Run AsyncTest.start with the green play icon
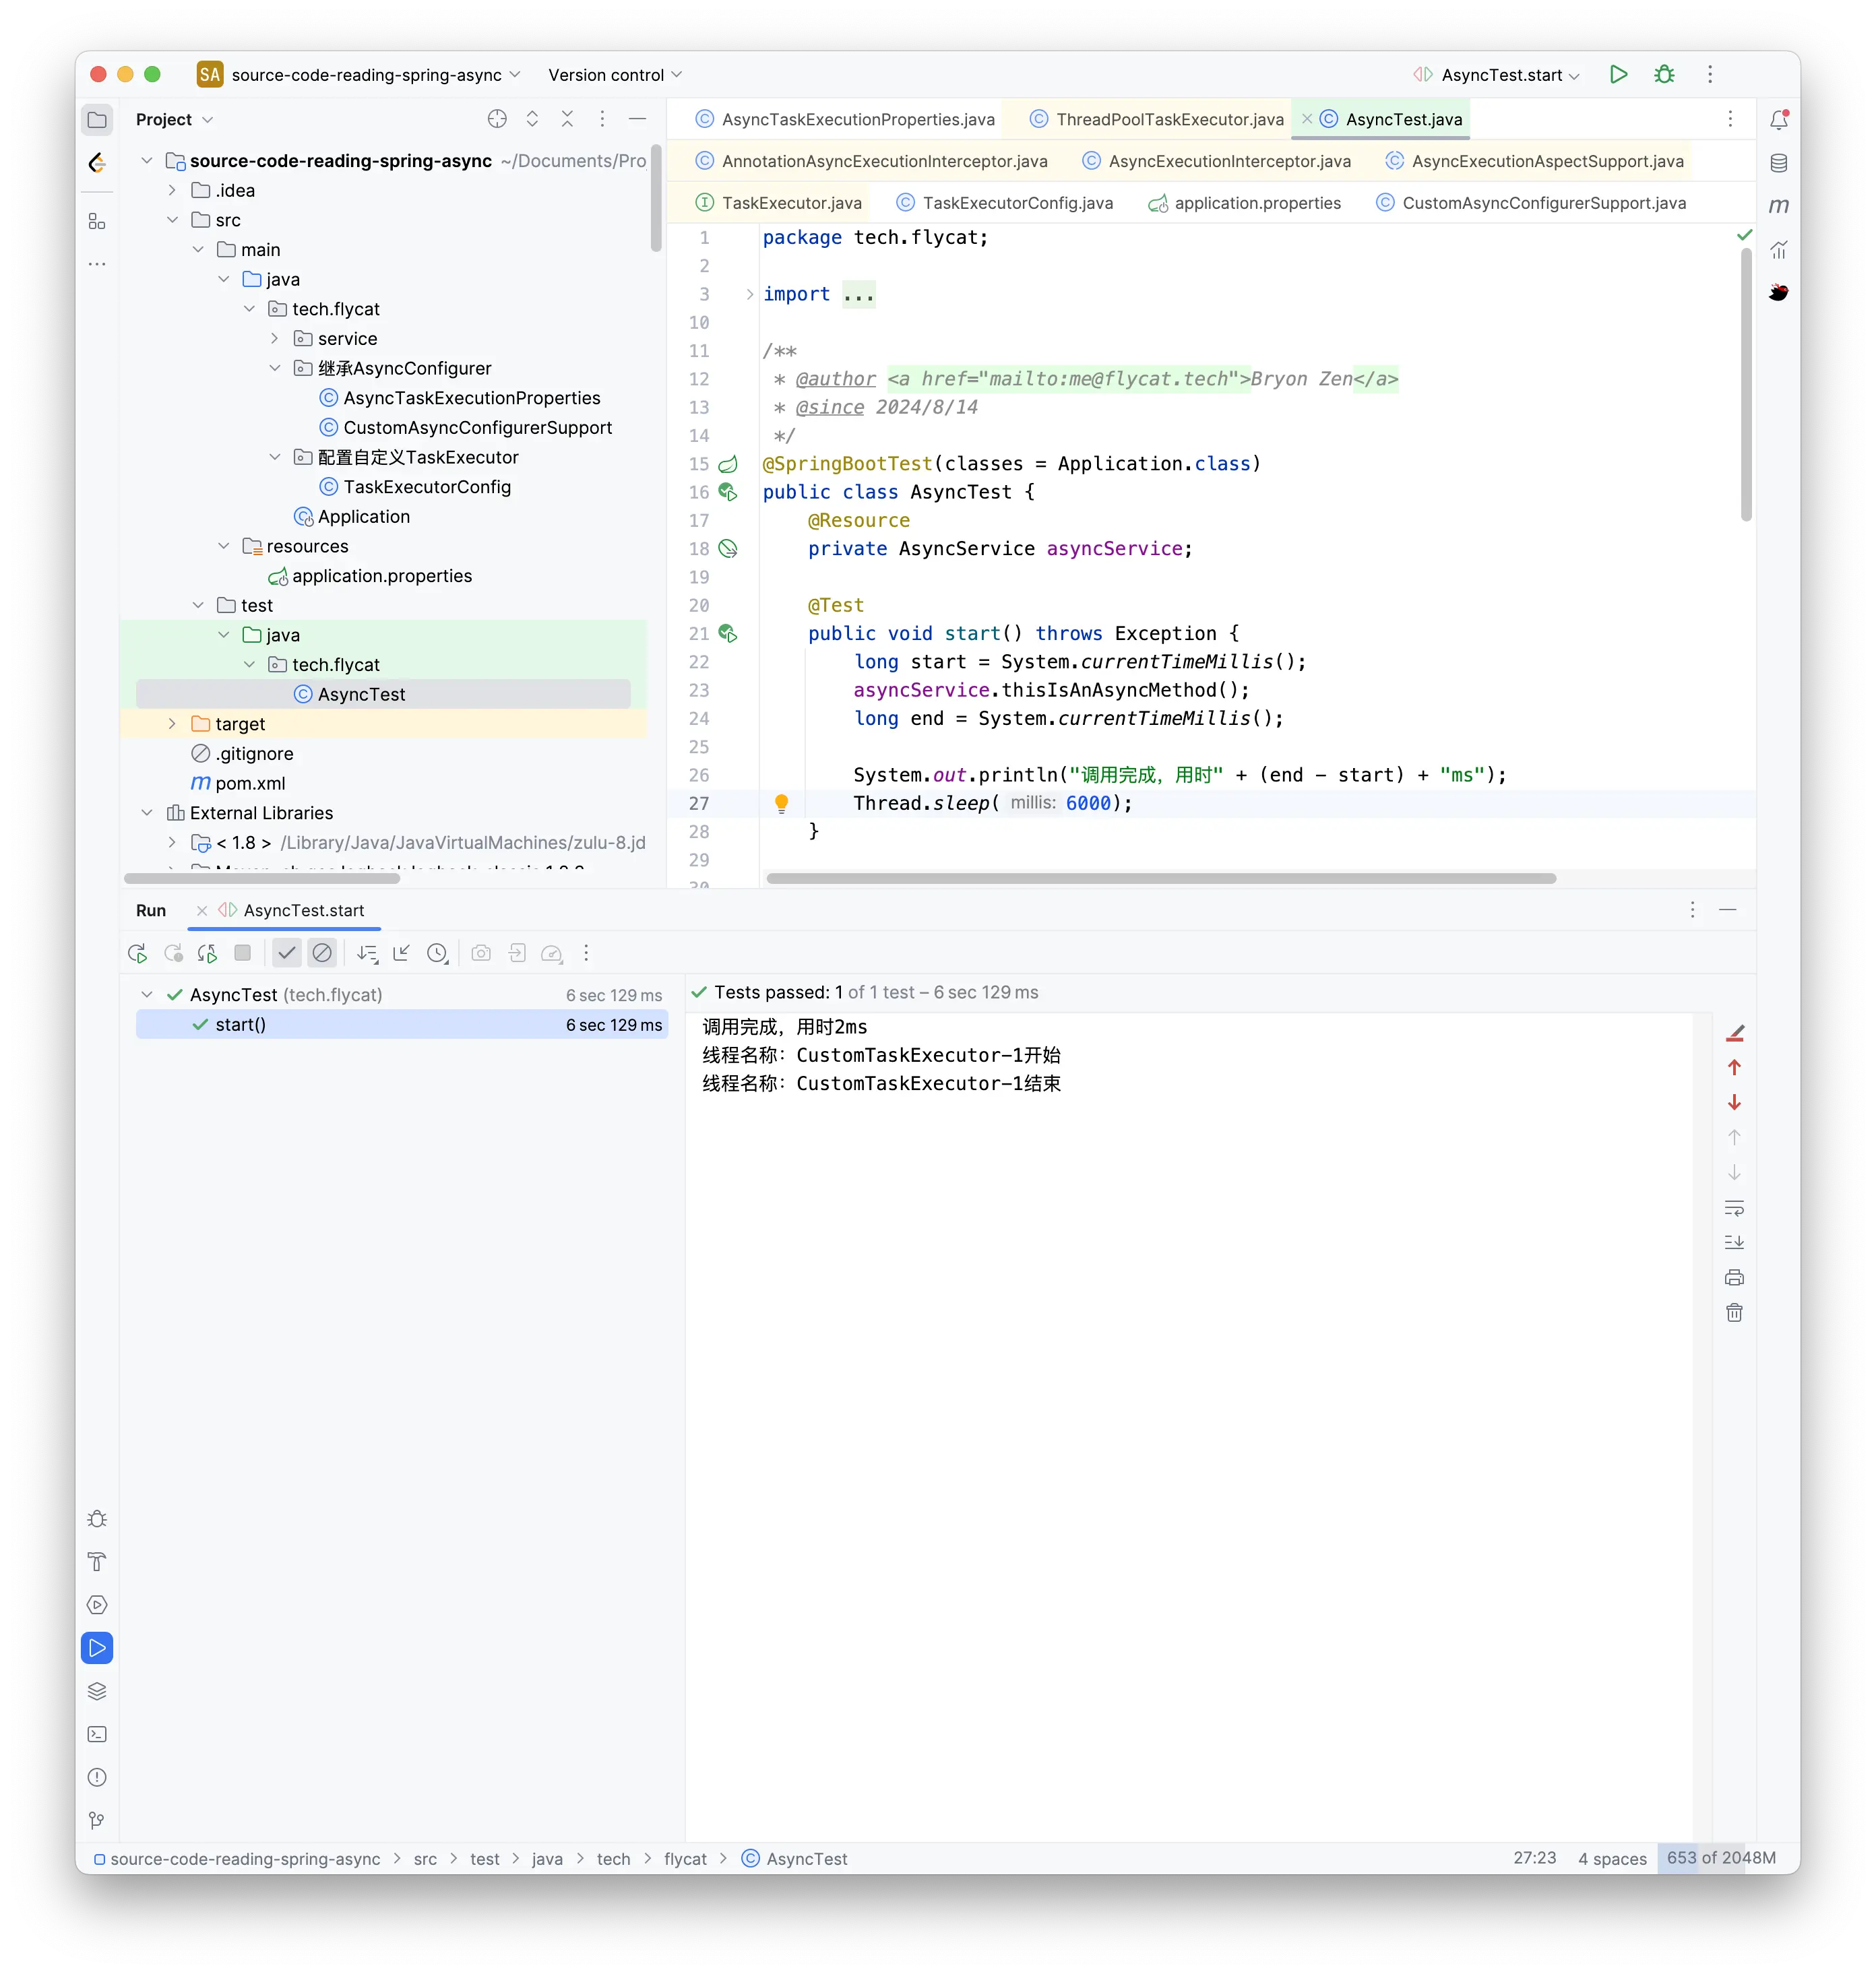 coord(1618,74)
